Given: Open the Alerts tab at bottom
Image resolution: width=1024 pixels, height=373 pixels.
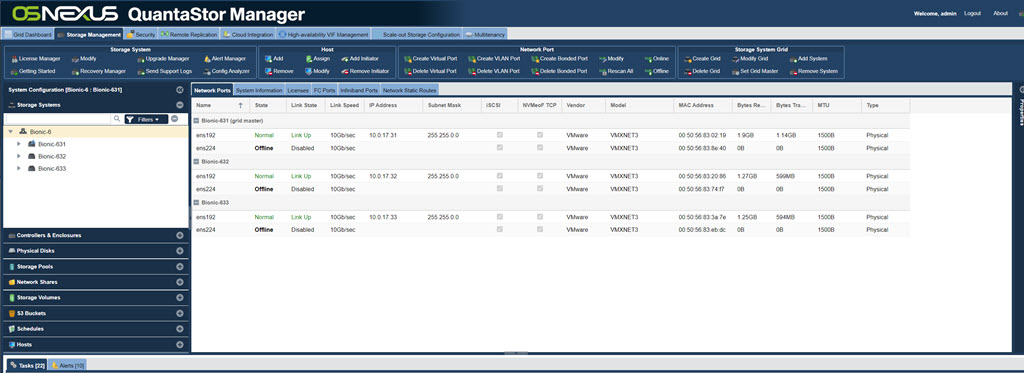Looking at the screenshot, I should pyautogui.click(x=68, y=366).
